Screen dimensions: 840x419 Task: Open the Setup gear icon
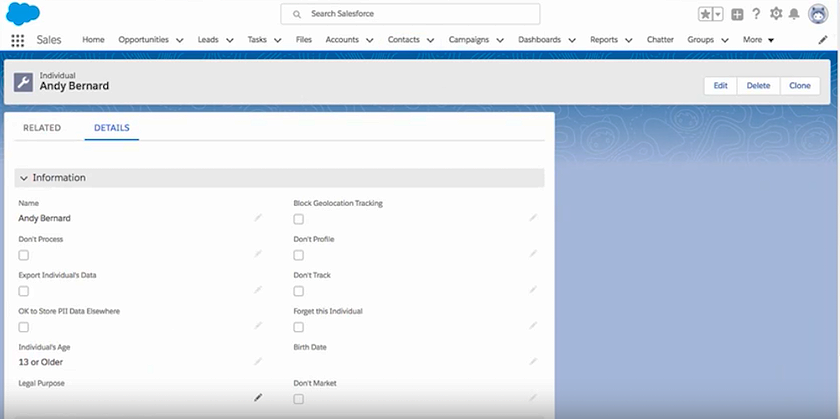775,14
